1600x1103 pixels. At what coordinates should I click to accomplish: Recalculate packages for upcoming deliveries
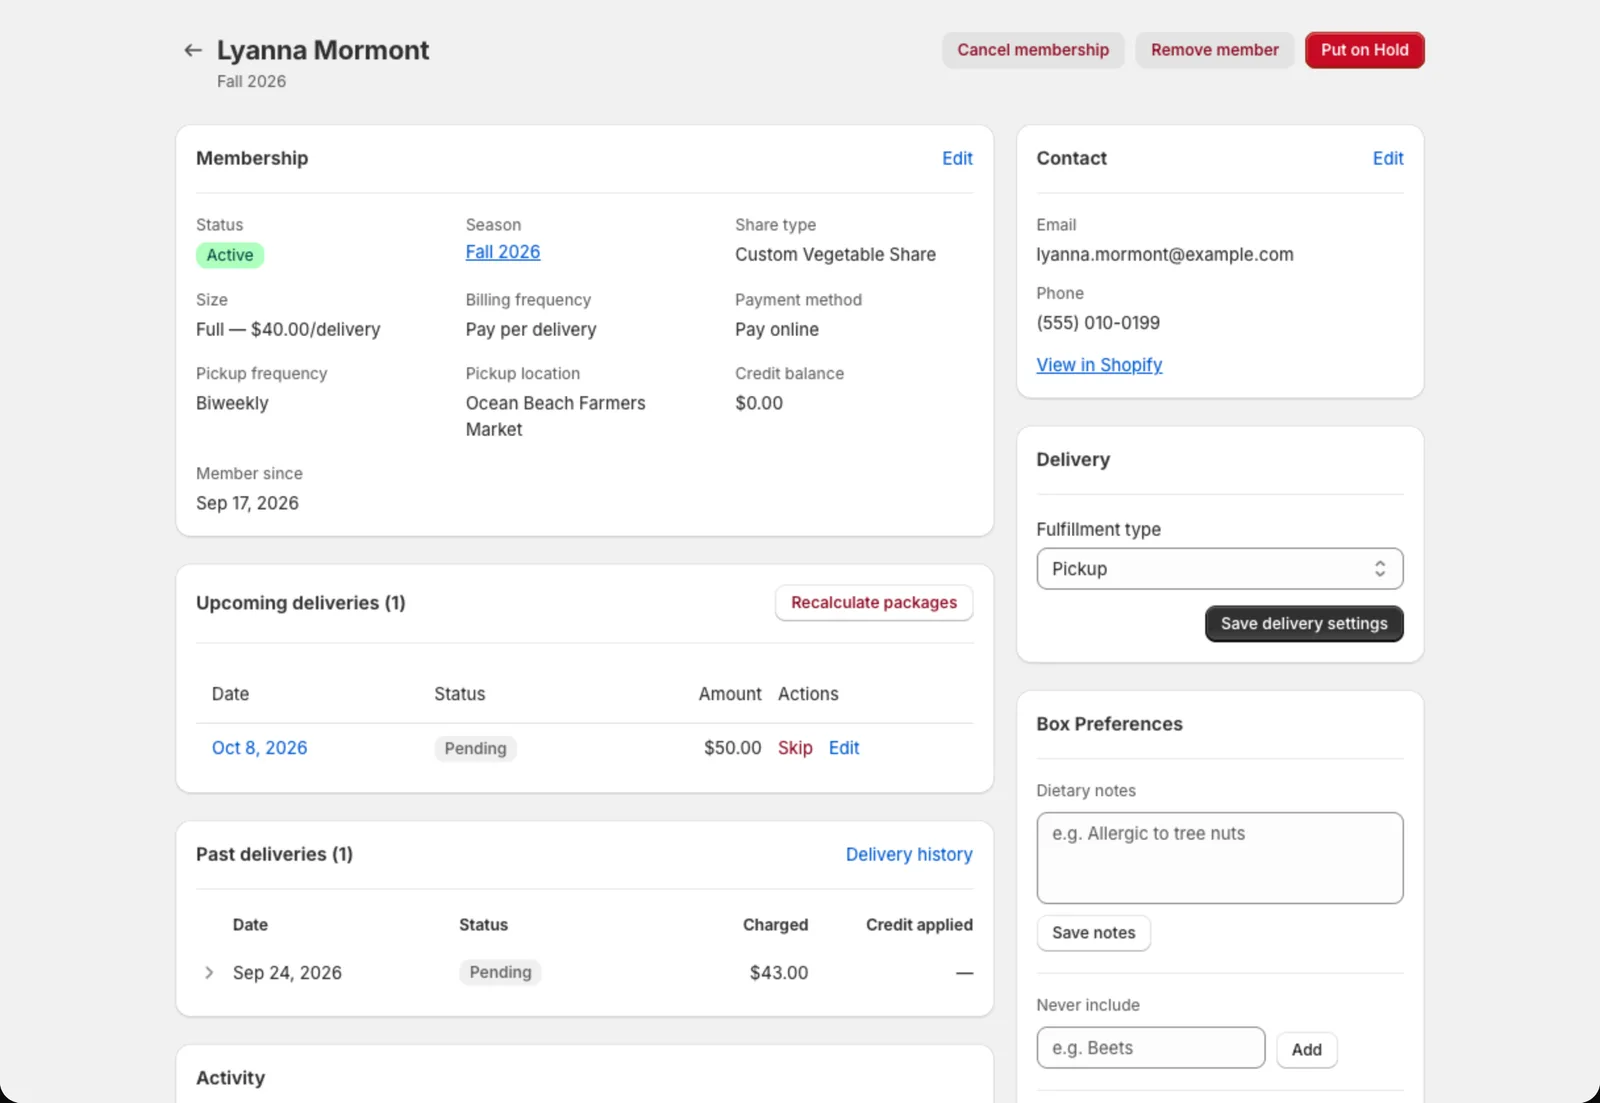[x=874, y=602]
